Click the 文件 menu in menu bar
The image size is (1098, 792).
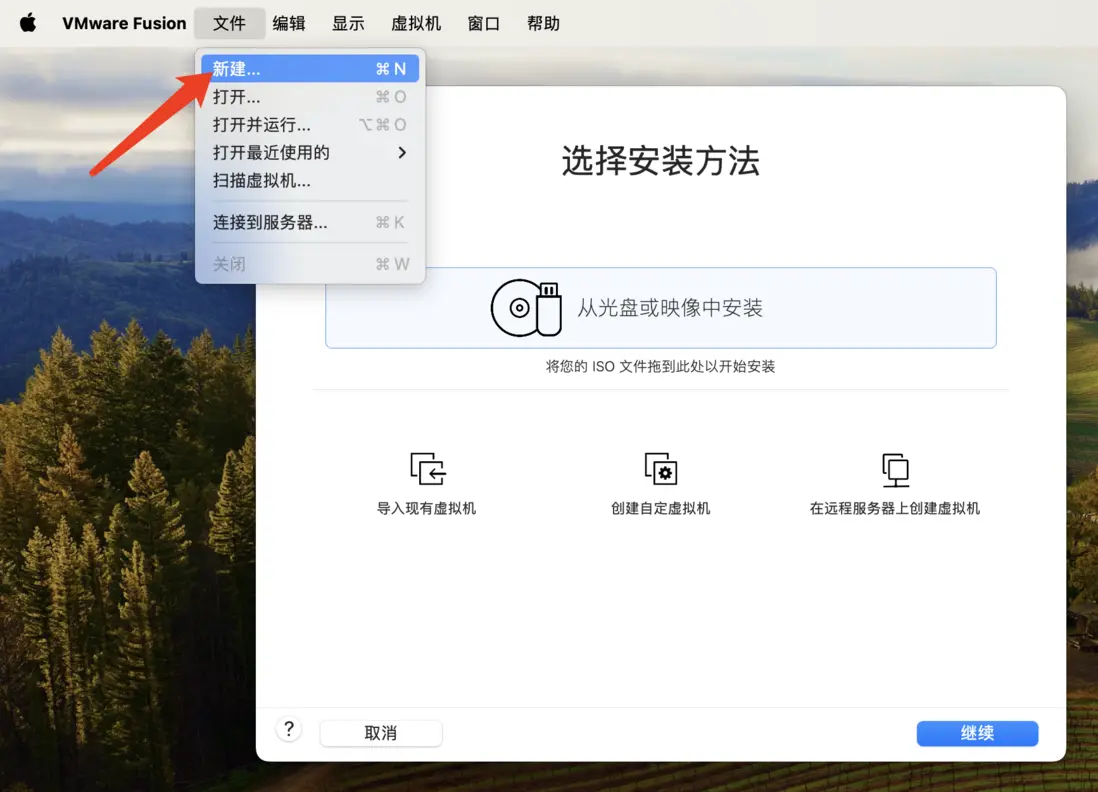point(229,23)
